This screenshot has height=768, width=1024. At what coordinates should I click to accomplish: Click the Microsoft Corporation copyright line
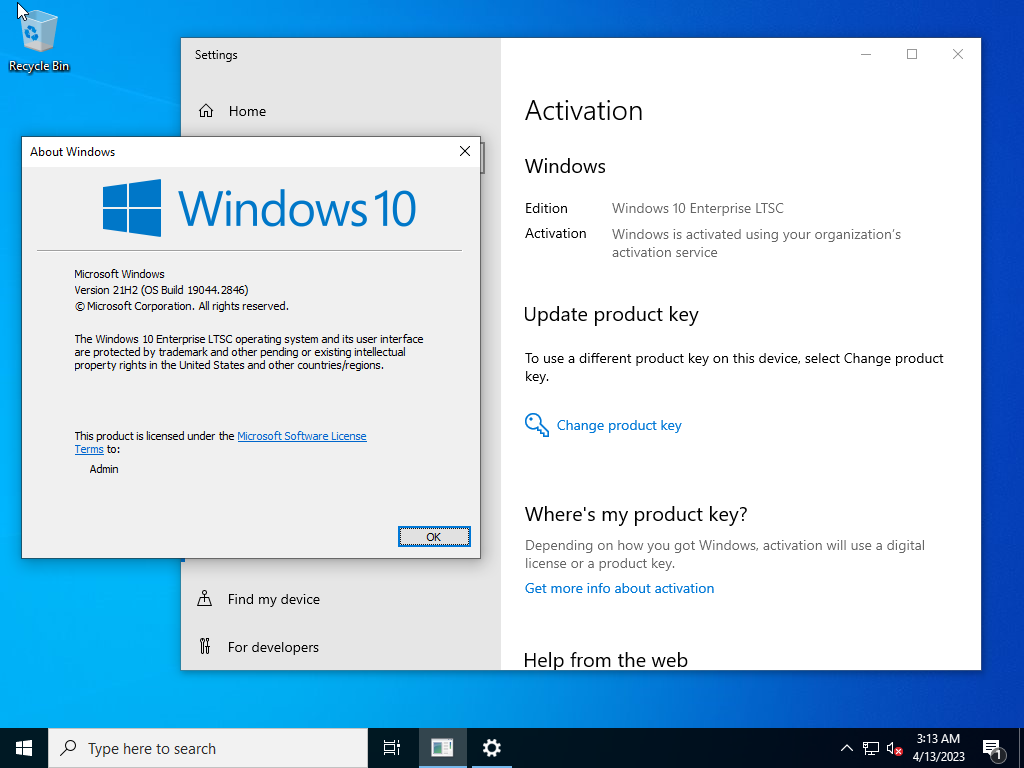coord(182,306)
